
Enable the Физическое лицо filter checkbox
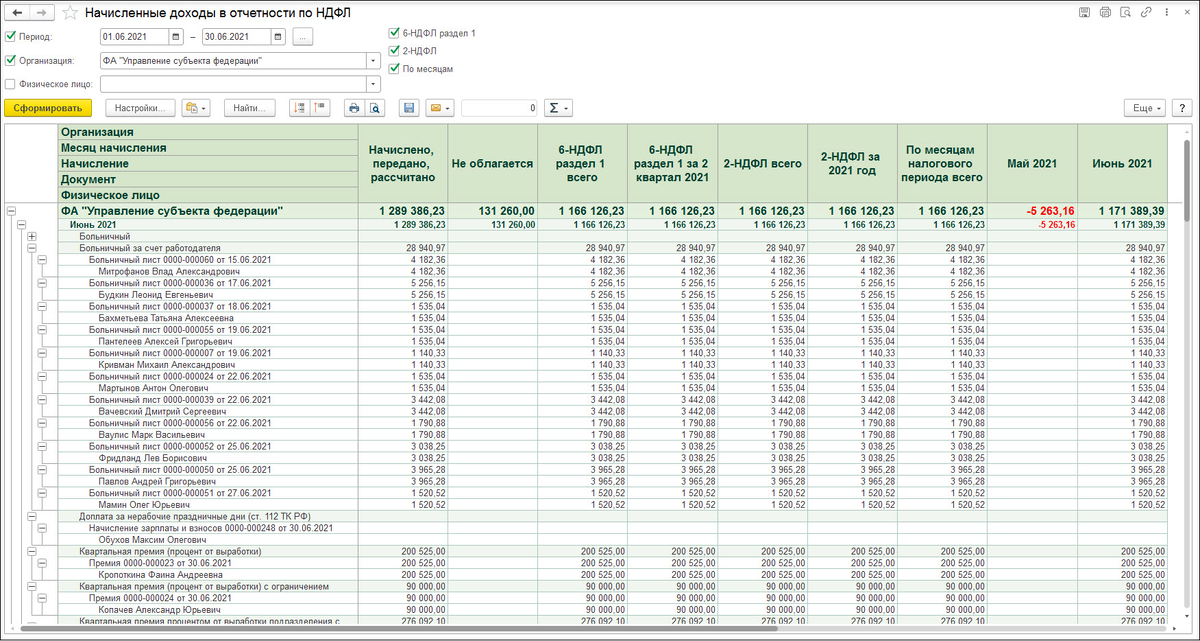coord(11,84)
